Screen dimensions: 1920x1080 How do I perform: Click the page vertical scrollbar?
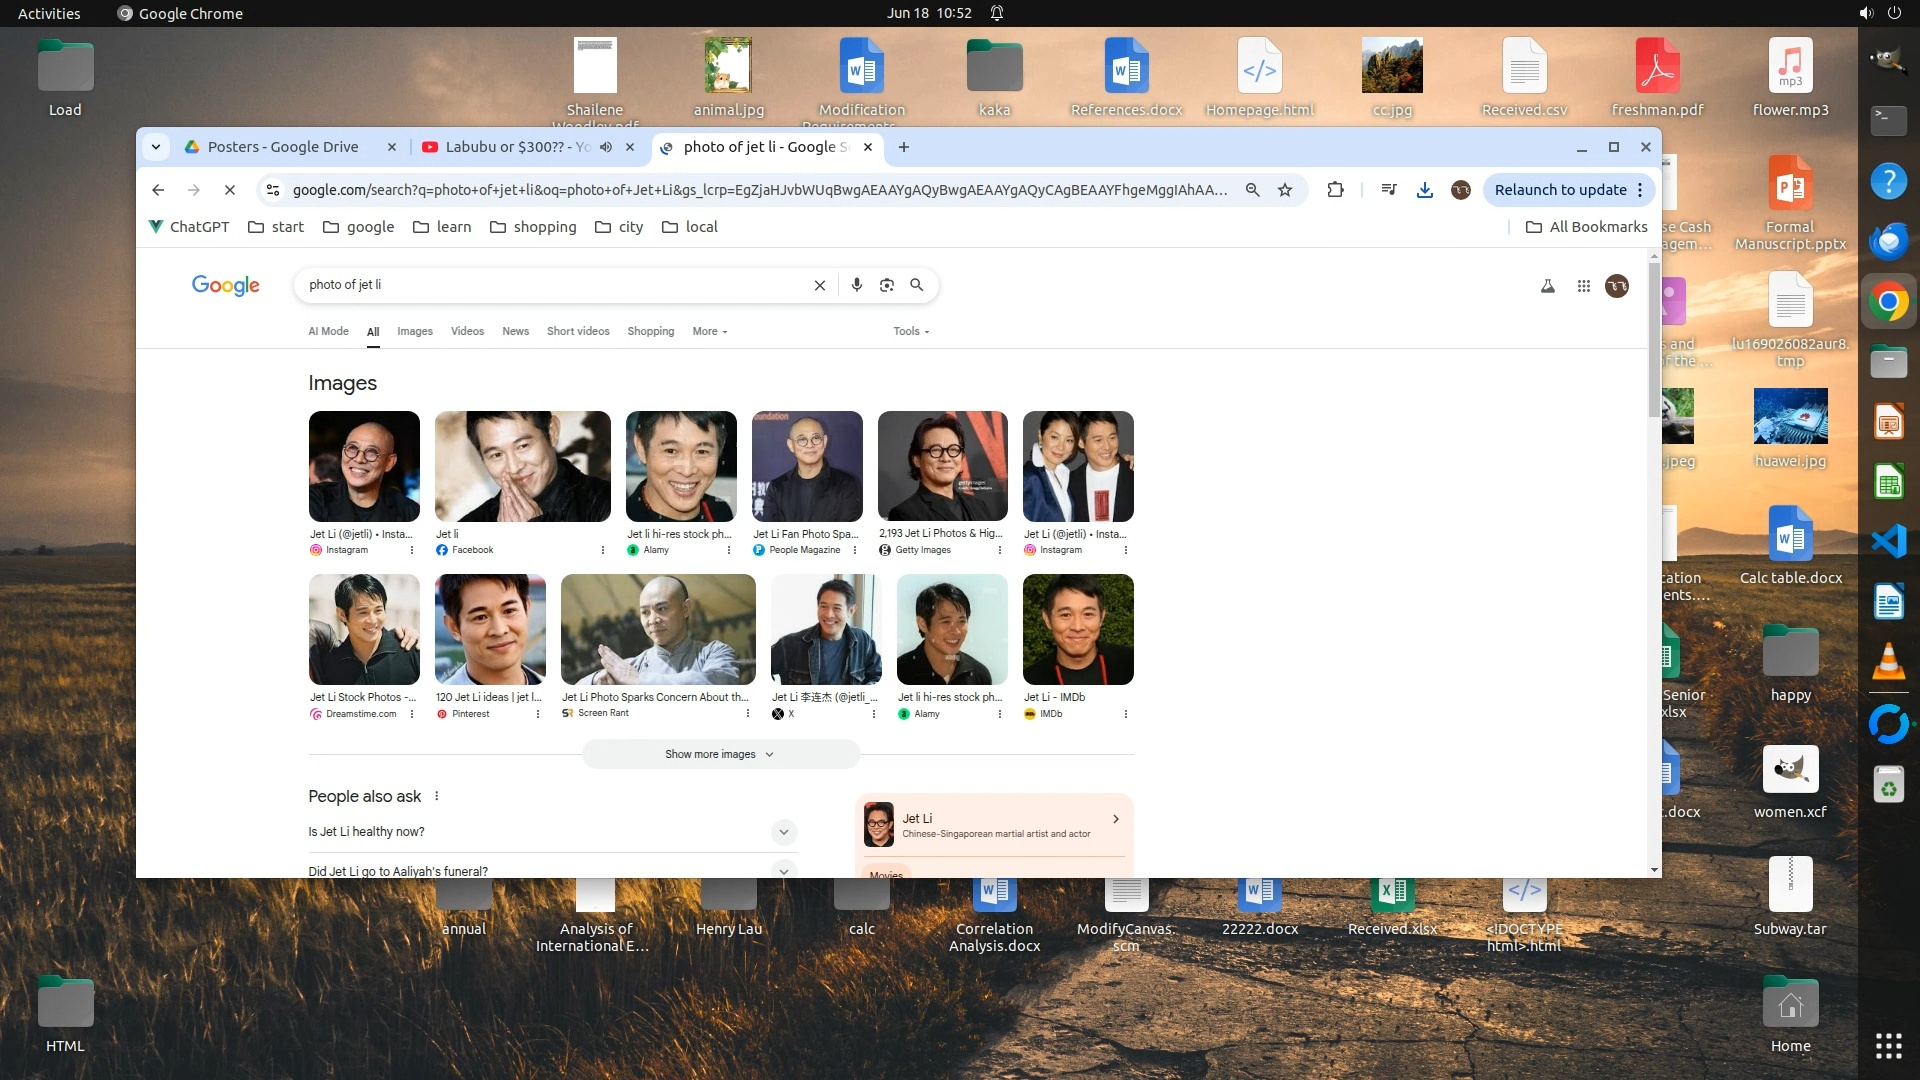(1653, 340)
